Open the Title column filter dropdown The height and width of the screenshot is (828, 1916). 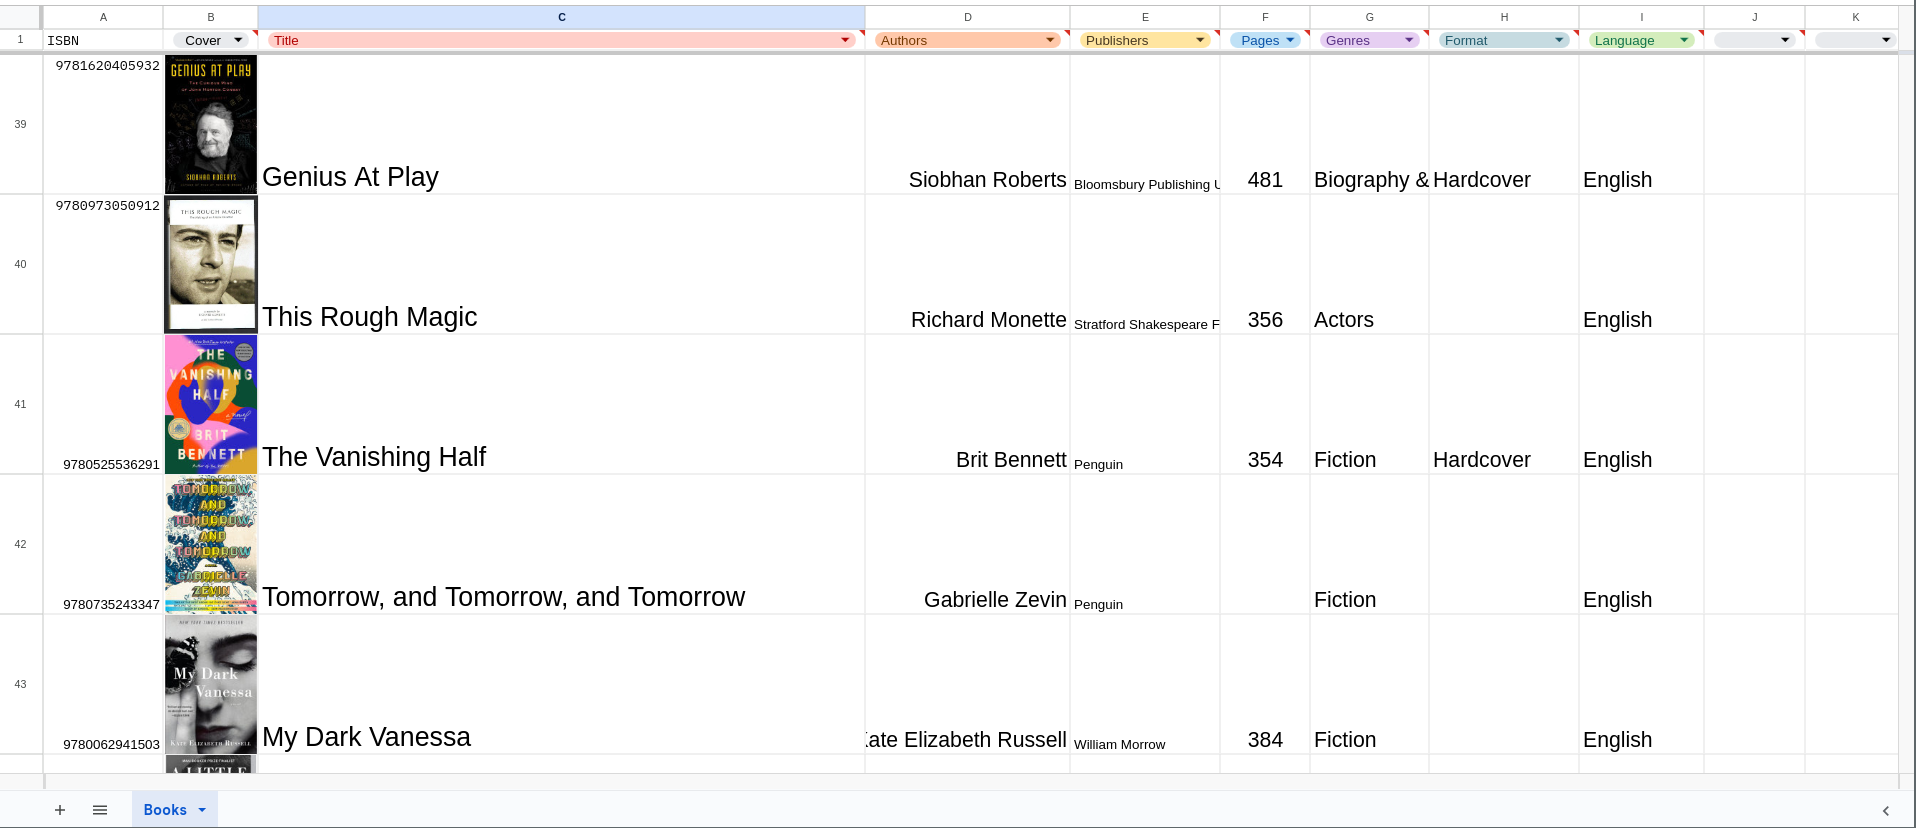845,40
